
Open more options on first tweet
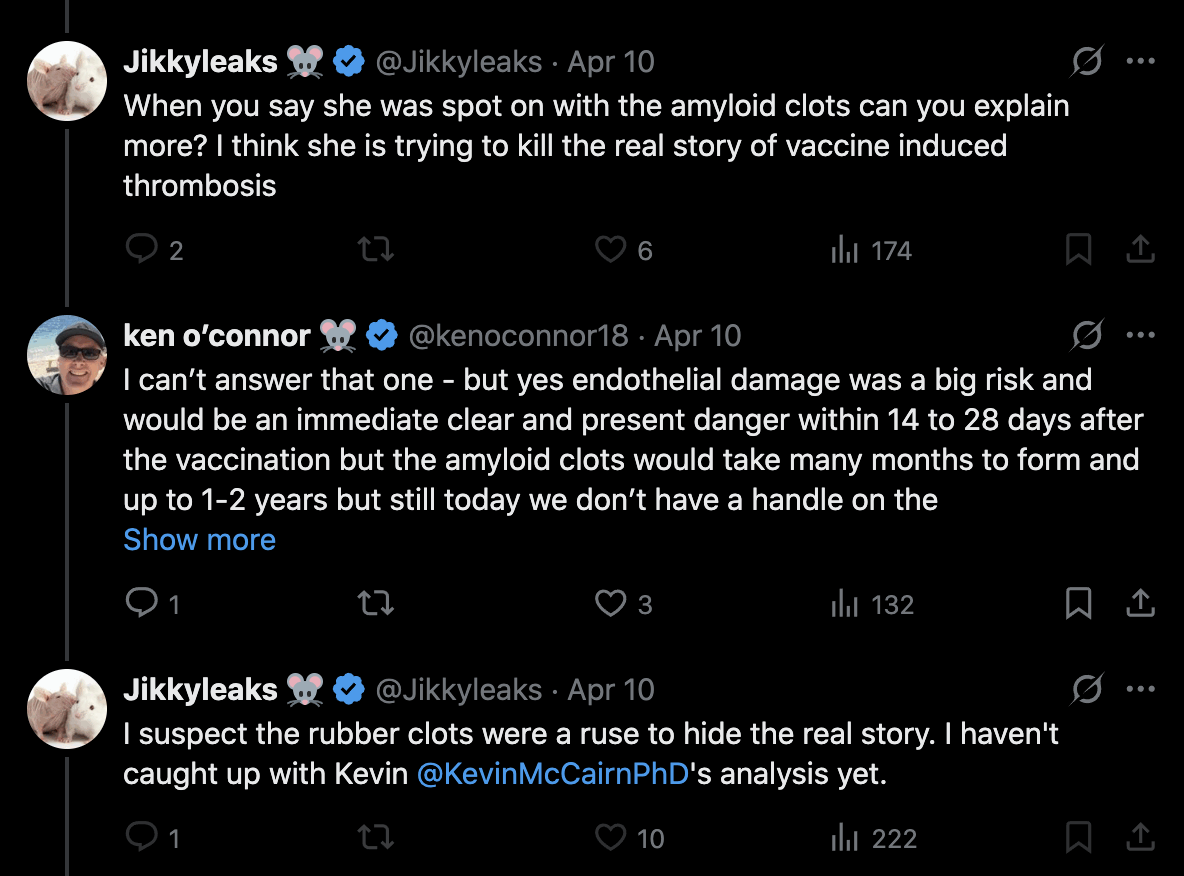(x=1140, y=62)
